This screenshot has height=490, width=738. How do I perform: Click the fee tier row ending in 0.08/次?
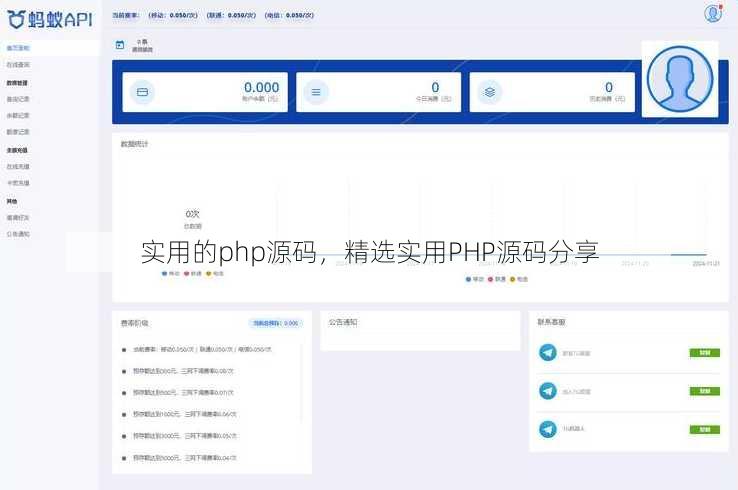(x=183, y=371)
